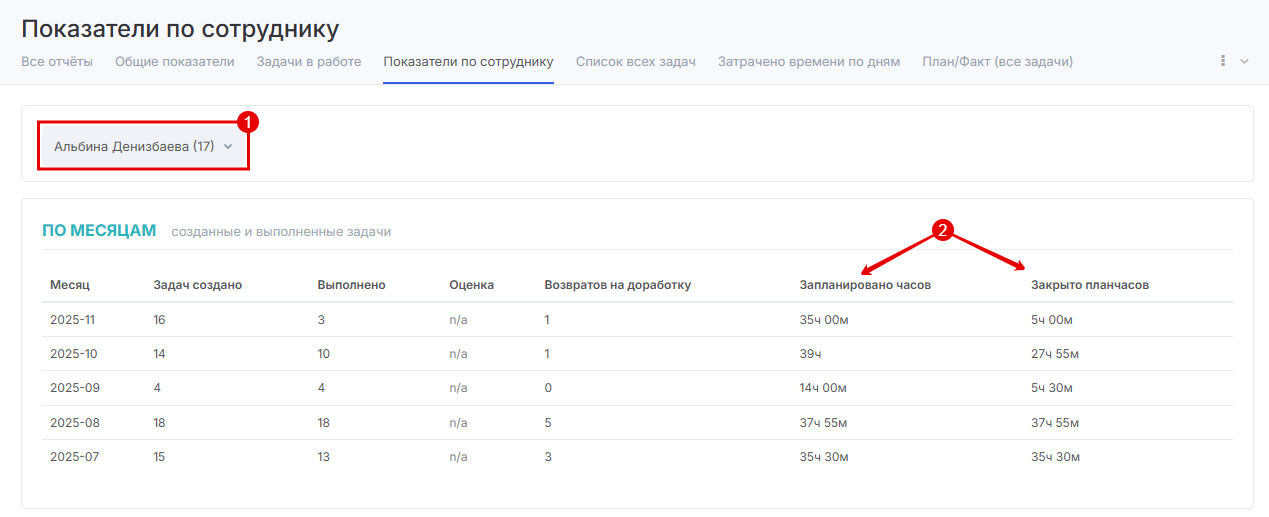Viewport: 1269px width, 517px height.
Task: Click the Запланировано часов column header
Action: coord(865,285)
